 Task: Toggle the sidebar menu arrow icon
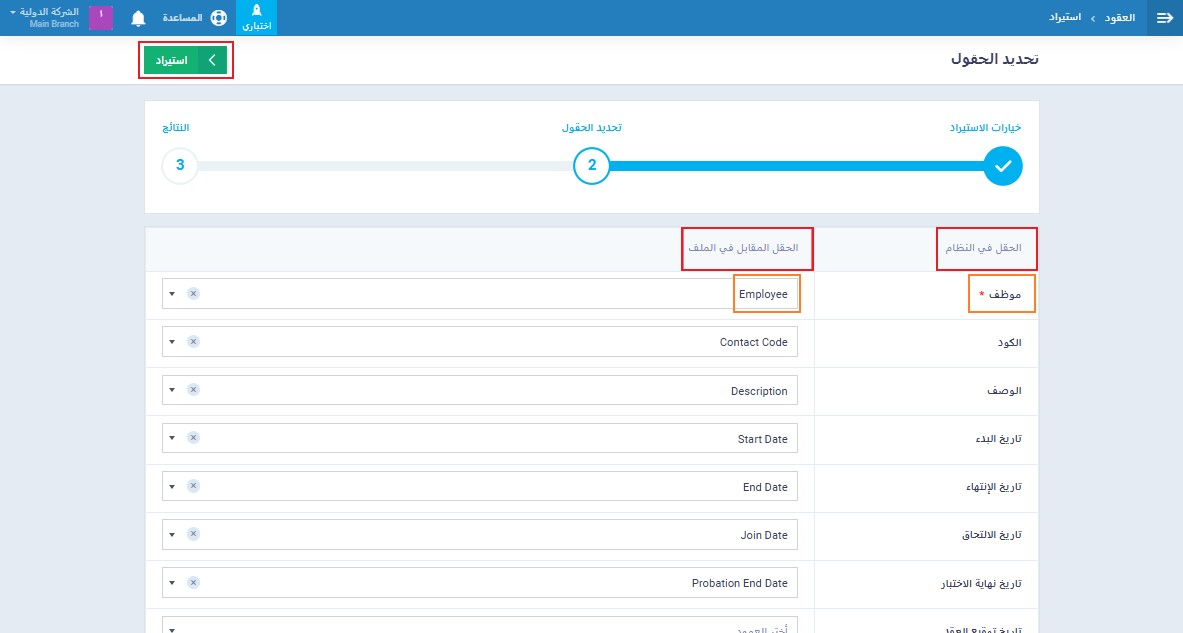1164,18
